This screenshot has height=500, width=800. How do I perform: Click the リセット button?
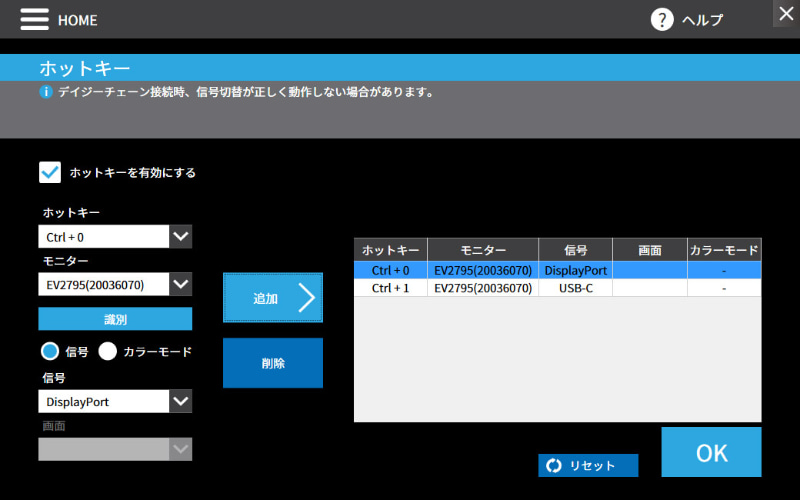pyautogui.click(x=588, y=465)
